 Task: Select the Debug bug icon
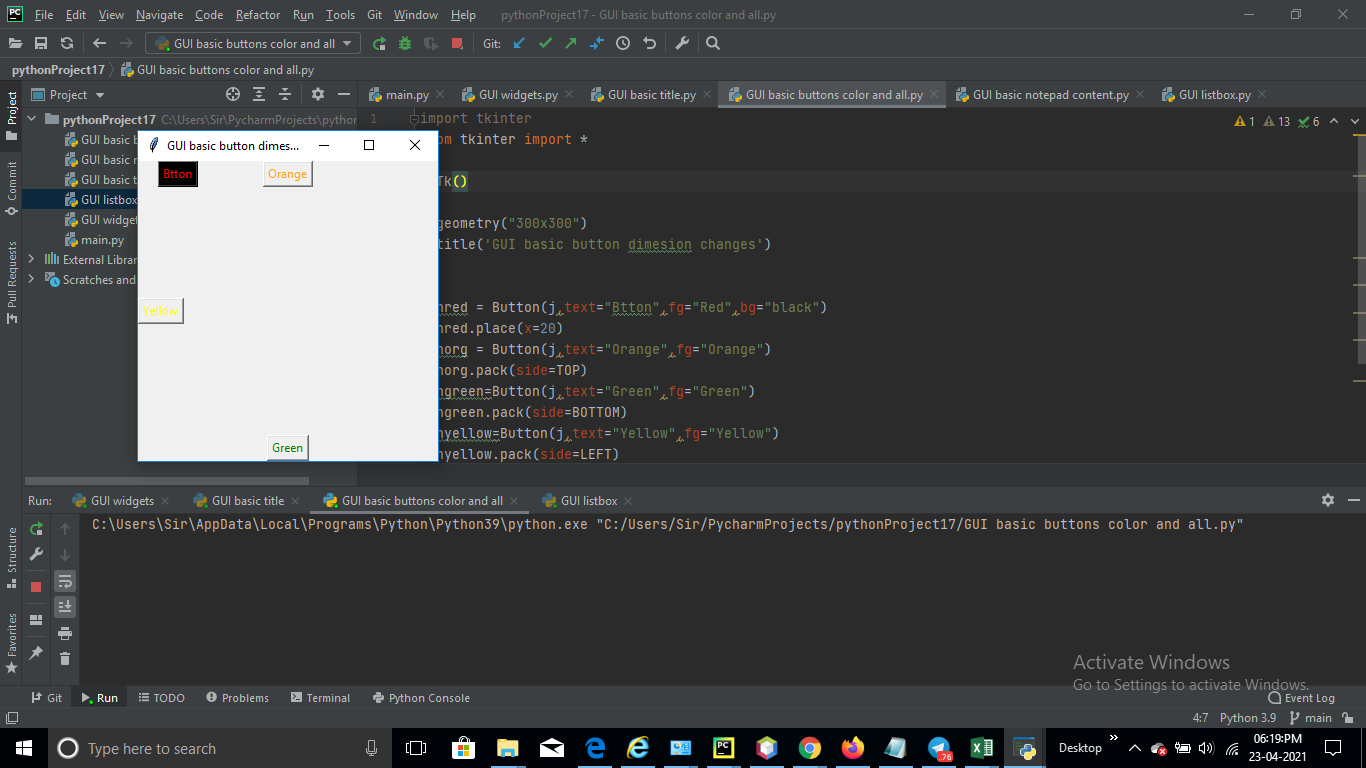coord(404,43)
